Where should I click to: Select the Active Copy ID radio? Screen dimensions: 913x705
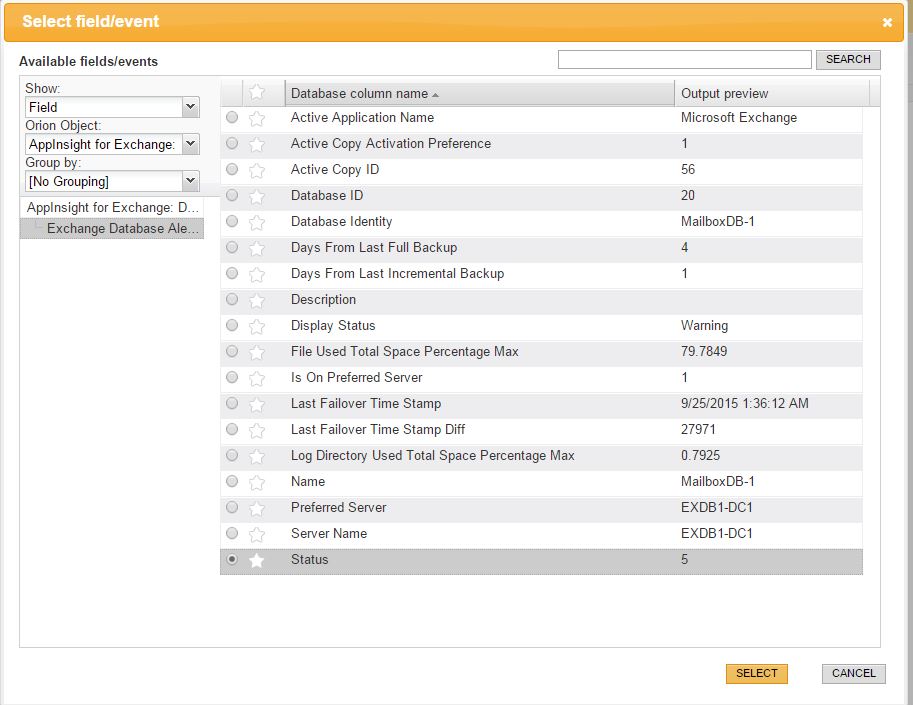tap(232, 169)
